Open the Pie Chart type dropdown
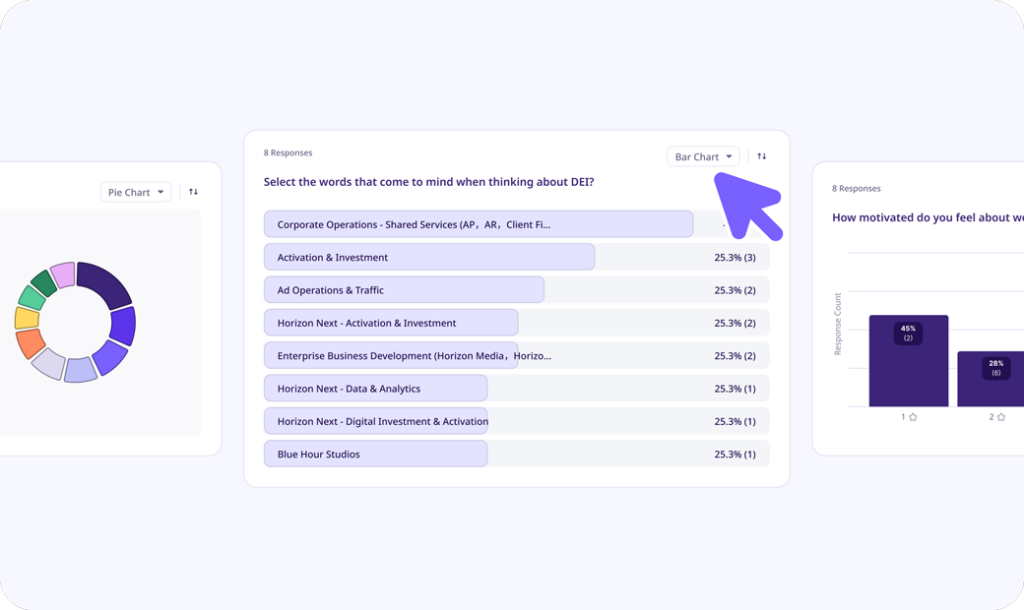 [135, 191]
